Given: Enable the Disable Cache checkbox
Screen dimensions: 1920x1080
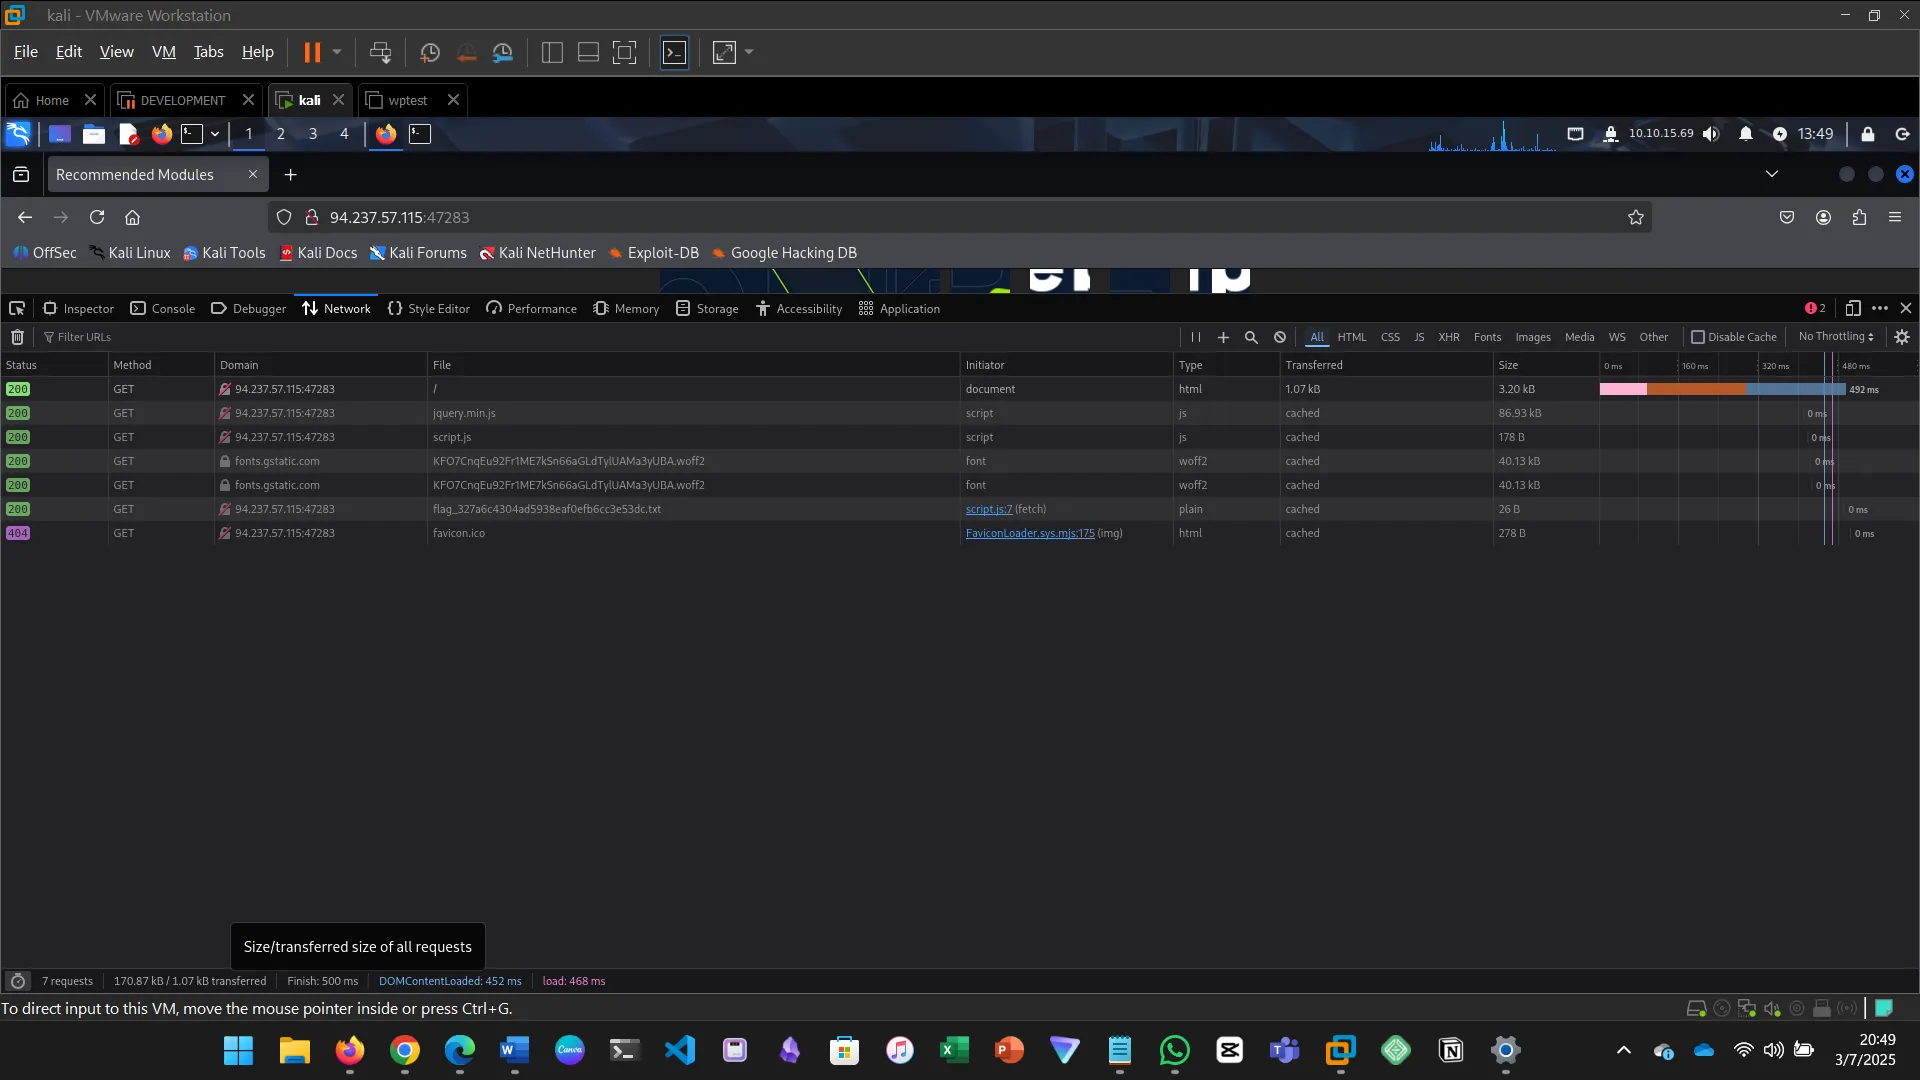Looking at the screenshot, I should click(1698, 337).
